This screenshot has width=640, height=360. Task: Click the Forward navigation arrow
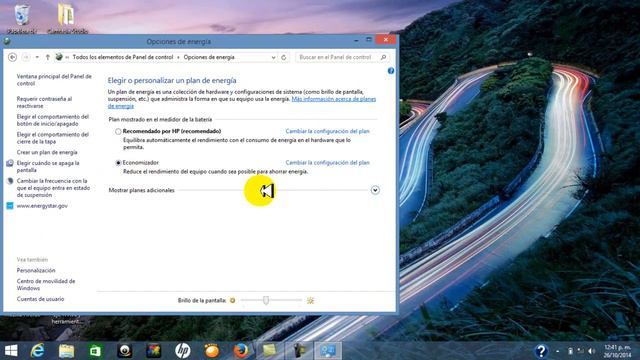(26, 57)
